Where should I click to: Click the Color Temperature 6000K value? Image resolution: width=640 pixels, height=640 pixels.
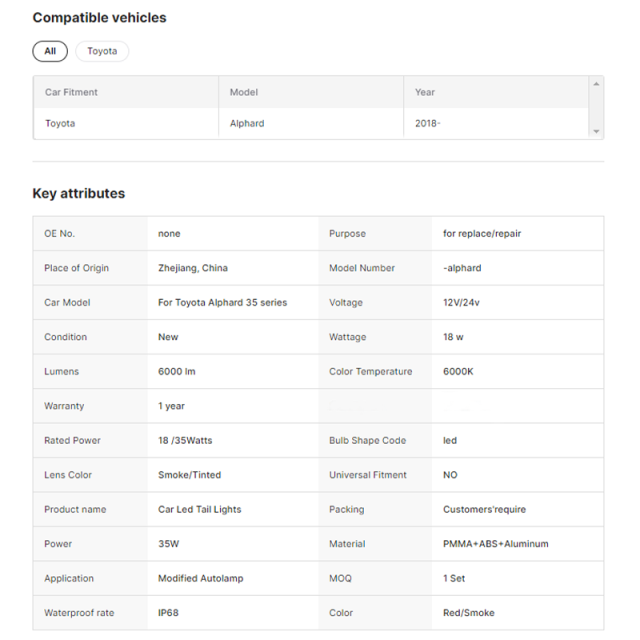pos(458,371)
